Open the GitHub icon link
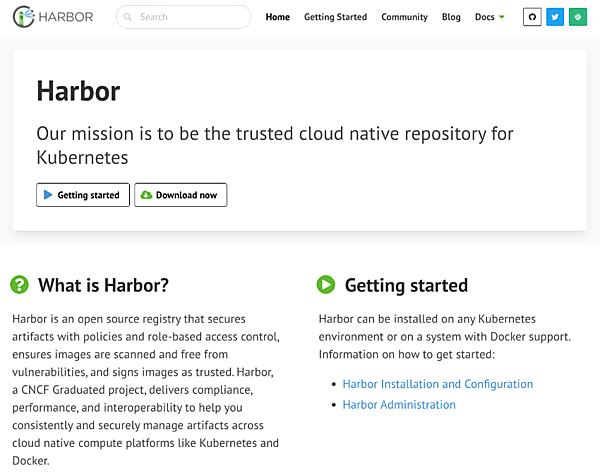The height and width of the screenshot is (473, 600). 532,17
